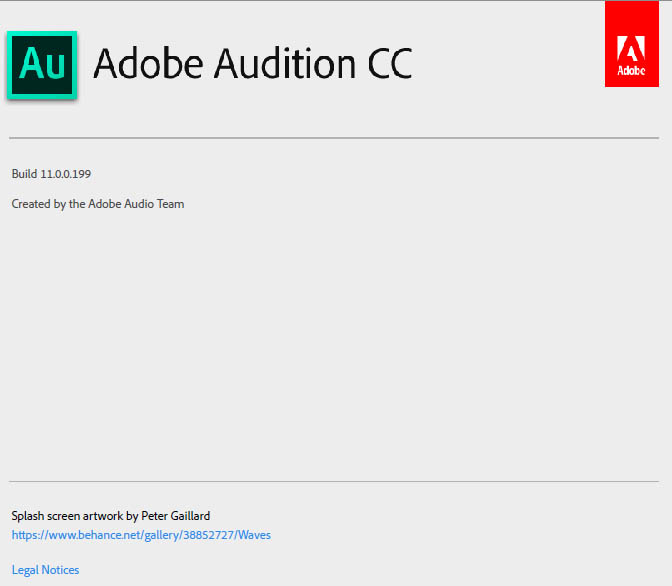Click the 'Adobe Audition CC' title text

(253, 64)
